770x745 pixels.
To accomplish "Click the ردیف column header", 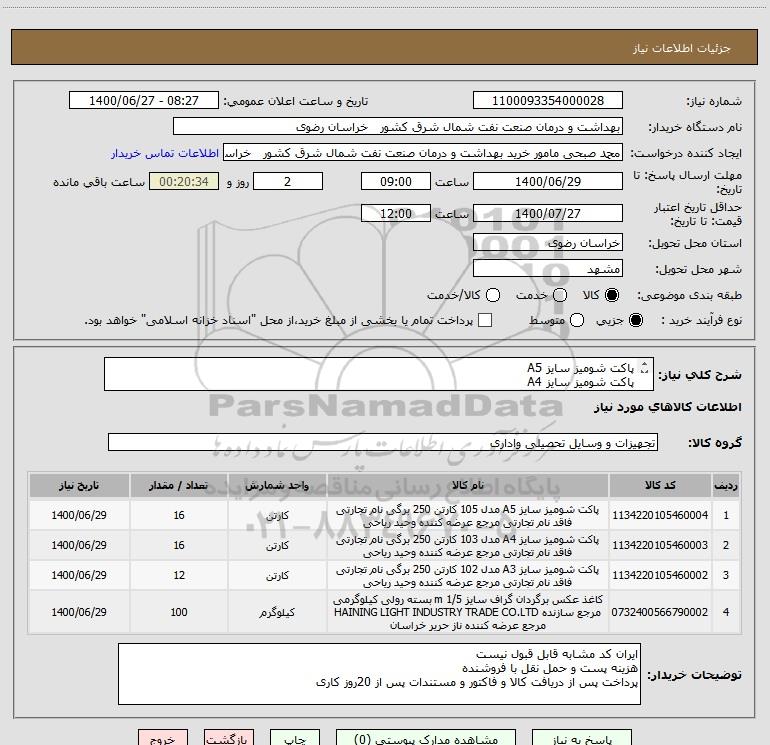I will 726,486.
